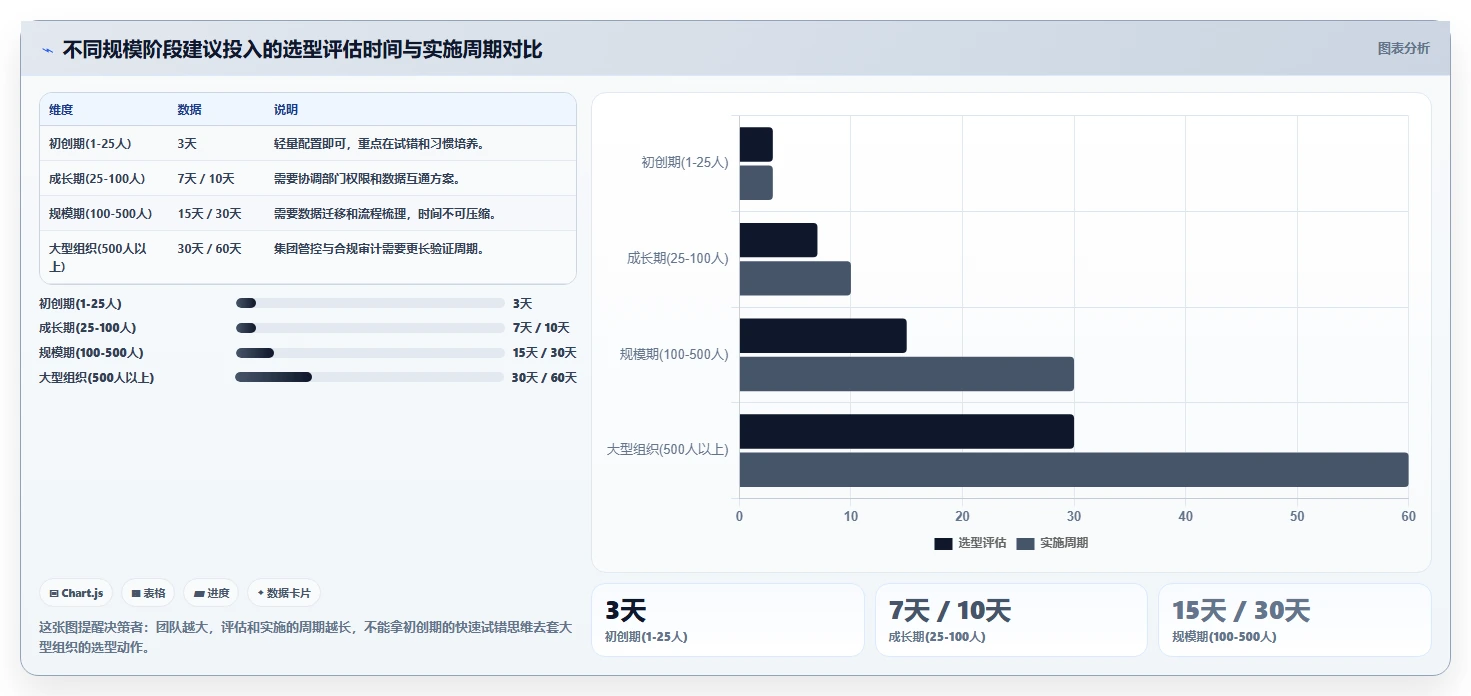Click the 规模期 实施周期 chart bar
The image size is (1471, 696).
907,374
